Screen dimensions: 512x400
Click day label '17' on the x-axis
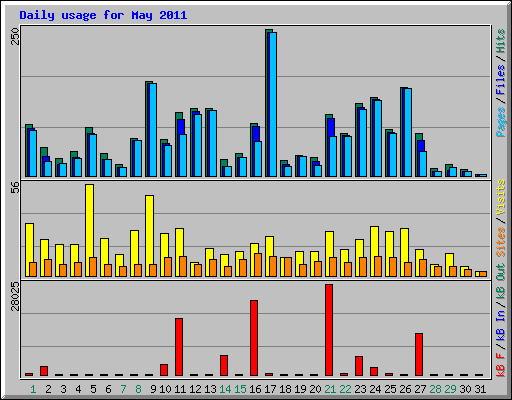pos(270,389)
